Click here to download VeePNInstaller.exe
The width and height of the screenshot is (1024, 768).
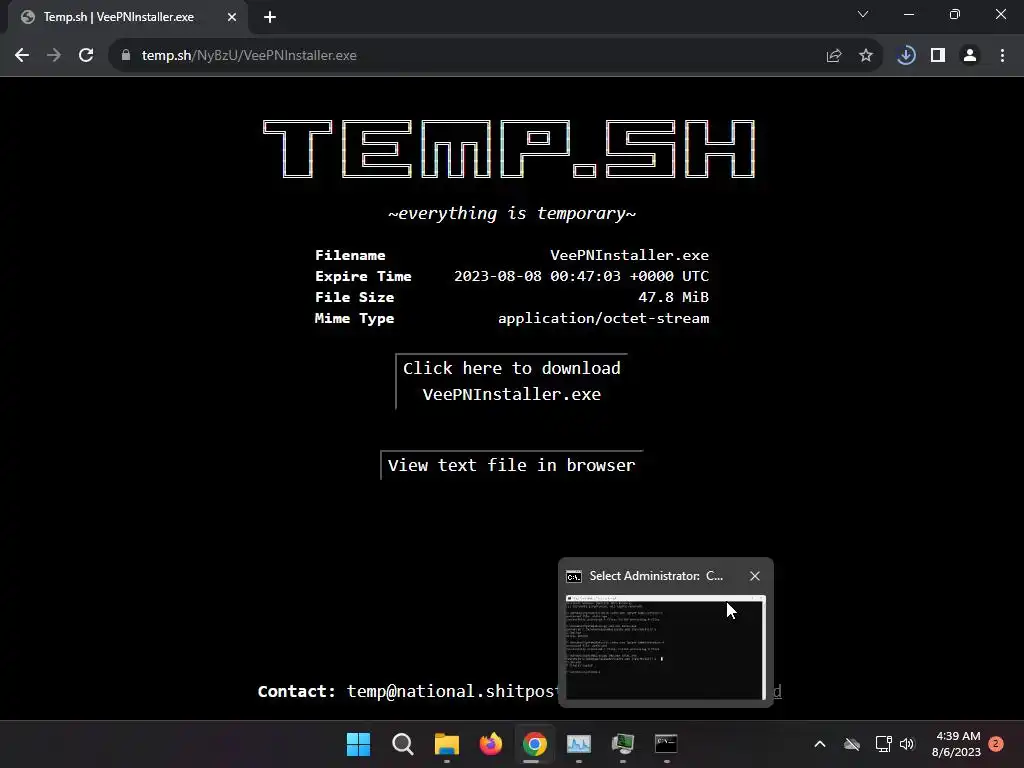pyautogui.click(x=511, y=381)
